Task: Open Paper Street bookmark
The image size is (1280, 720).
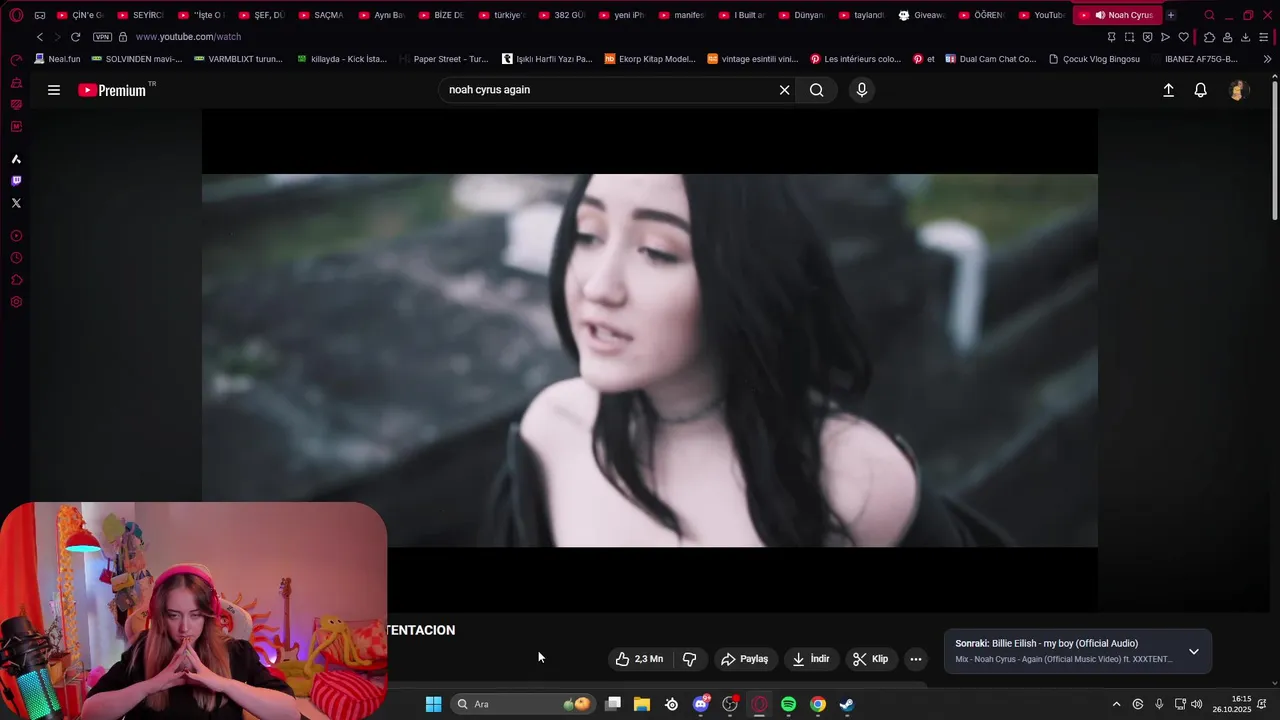Action: pos(443,59)
